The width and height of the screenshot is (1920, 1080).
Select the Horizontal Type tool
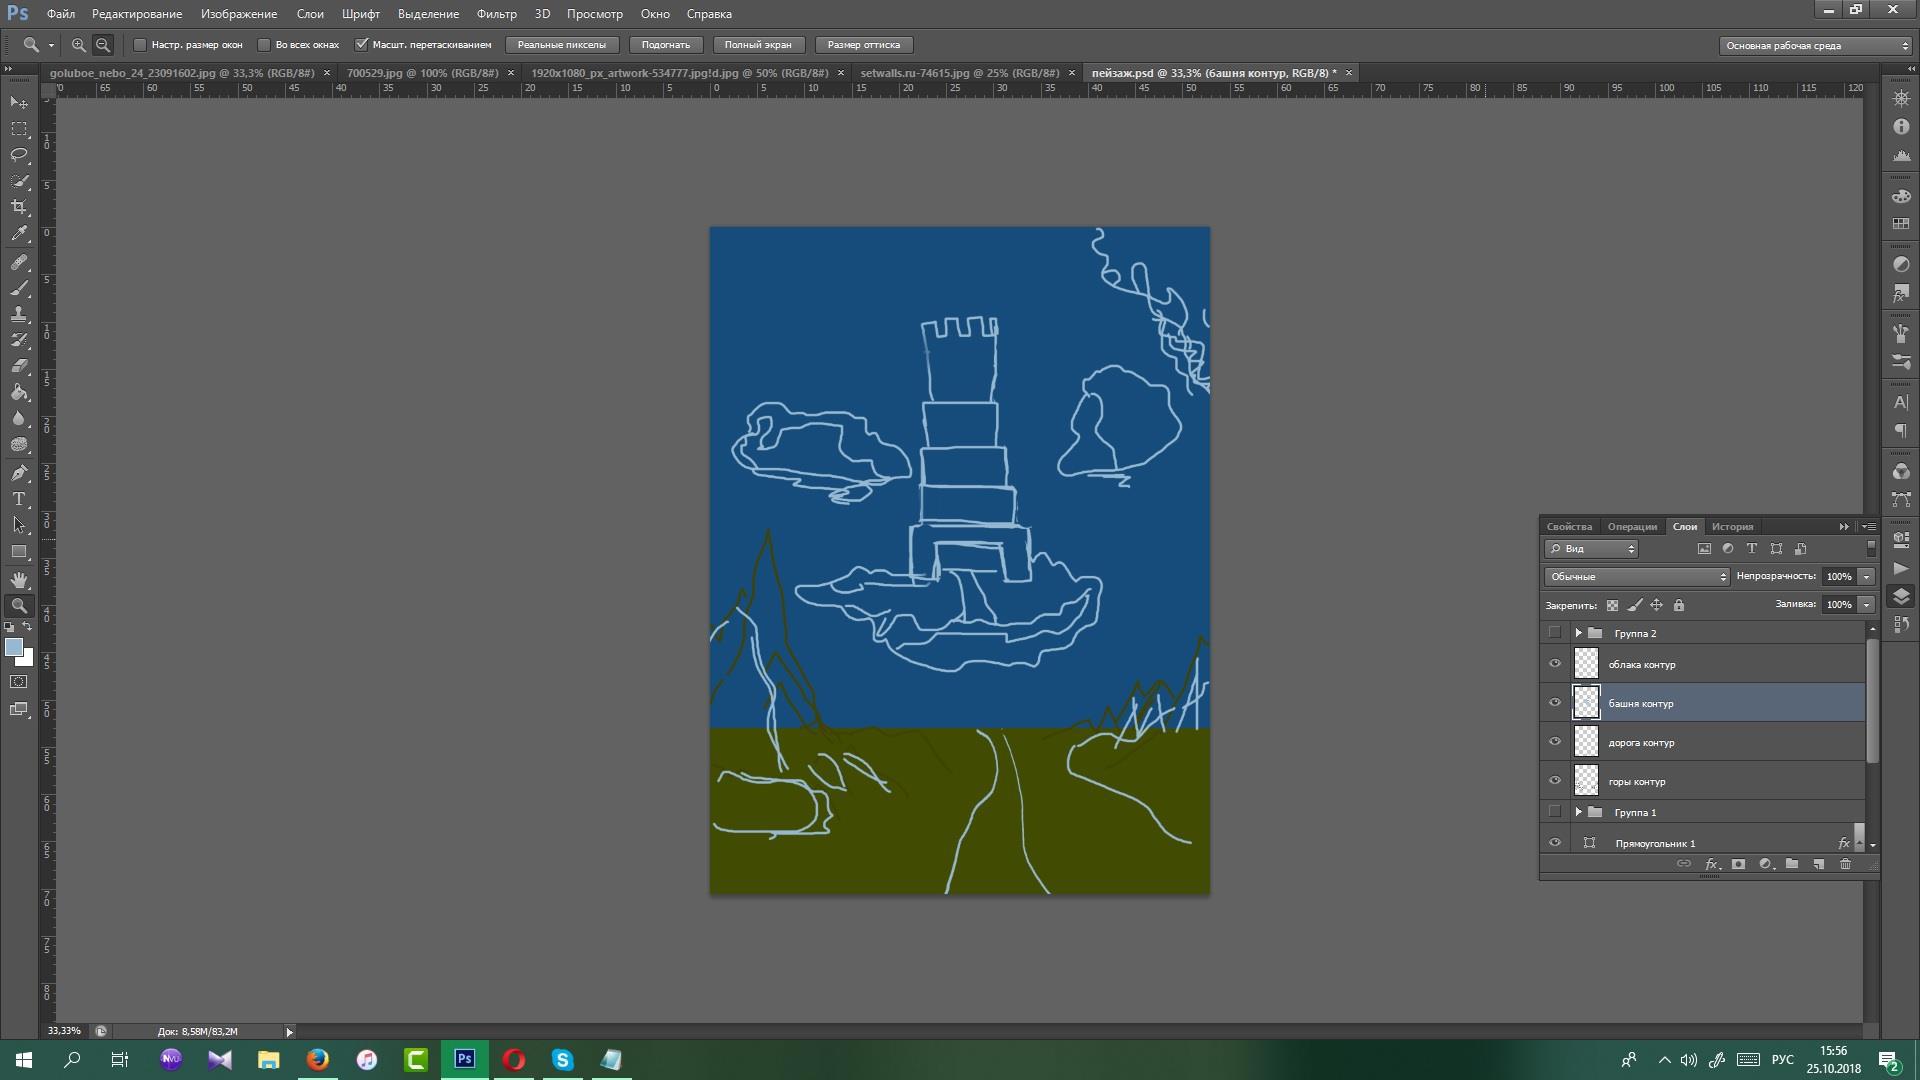pyautogui.click(x=19, y=499)
